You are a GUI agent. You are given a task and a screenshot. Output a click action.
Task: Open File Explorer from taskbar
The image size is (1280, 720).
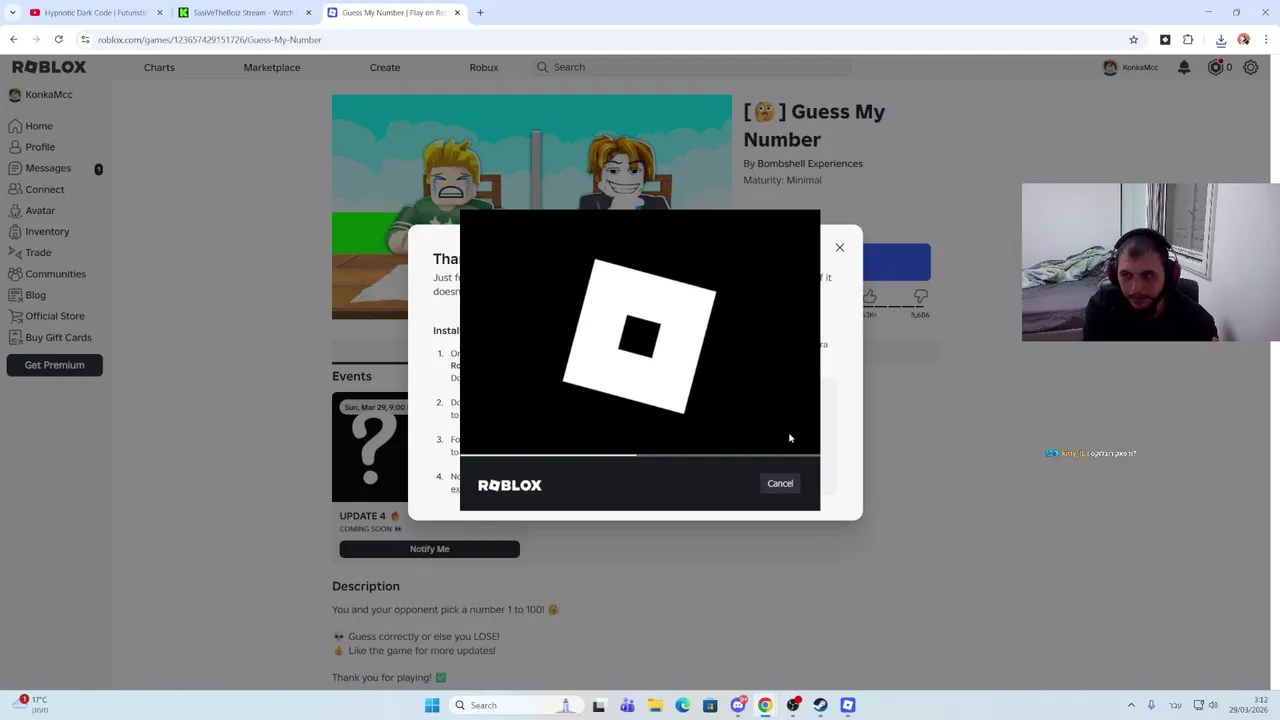click(x=655, y=705)
